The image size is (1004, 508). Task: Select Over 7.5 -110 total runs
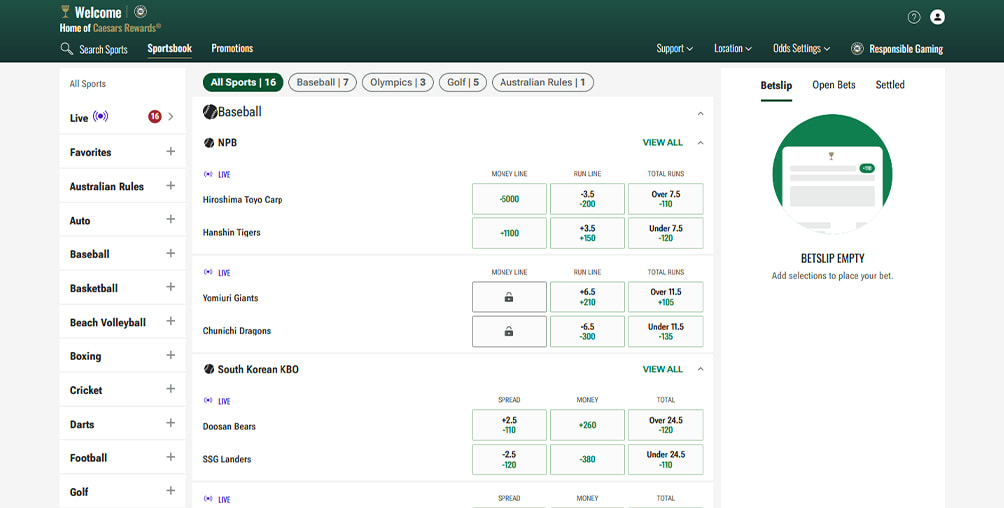[x=665, y=199]
